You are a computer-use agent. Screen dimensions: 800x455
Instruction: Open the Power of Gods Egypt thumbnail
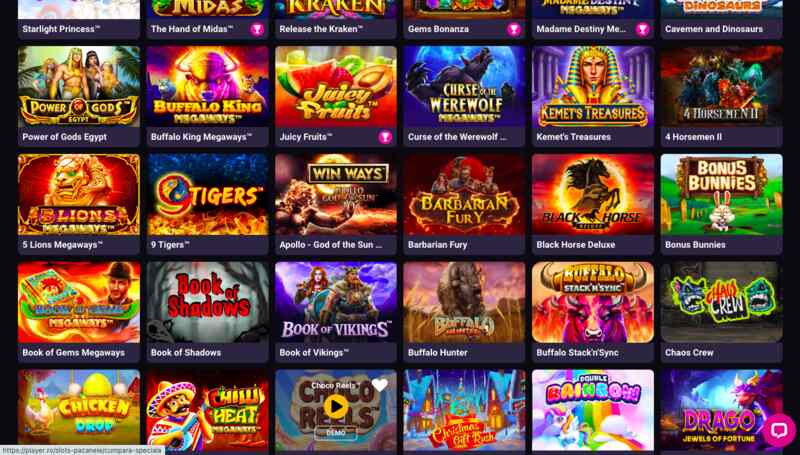click(x=79, y=86)
